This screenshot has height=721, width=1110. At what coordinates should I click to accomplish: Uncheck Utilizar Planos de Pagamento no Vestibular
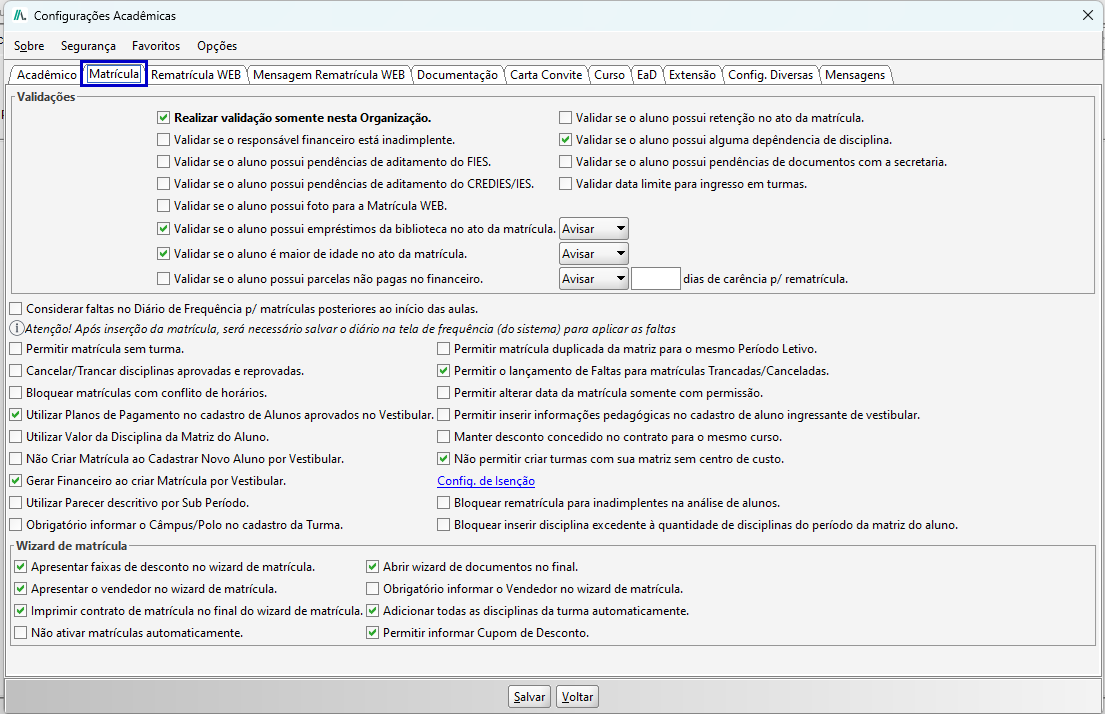16,414
